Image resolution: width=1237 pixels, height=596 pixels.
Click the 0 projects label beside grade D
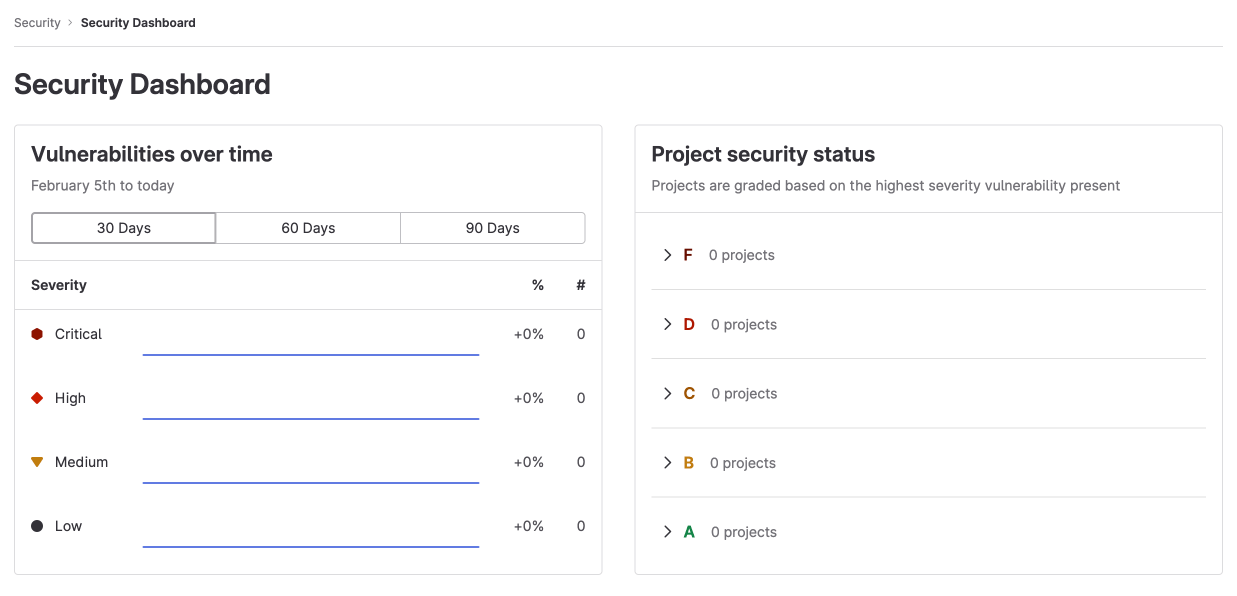[x=744, y=324]
